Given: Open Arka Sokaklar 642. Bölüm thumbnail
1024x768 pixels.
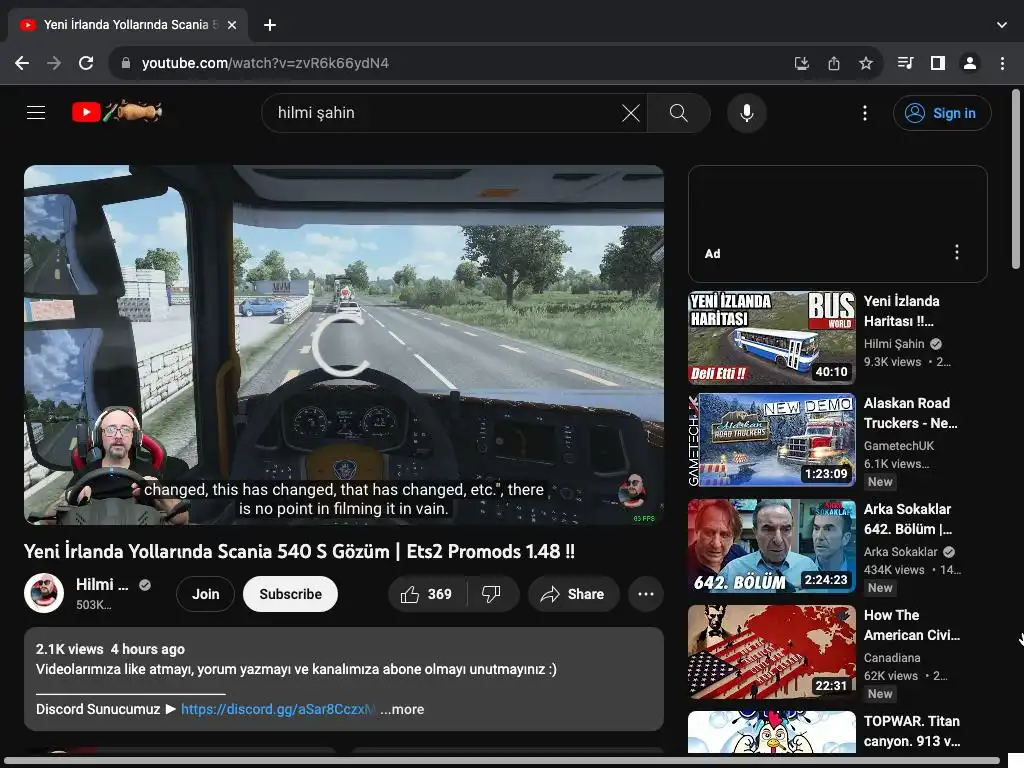Looking at the screenshot, I should [x=771, y=546].
